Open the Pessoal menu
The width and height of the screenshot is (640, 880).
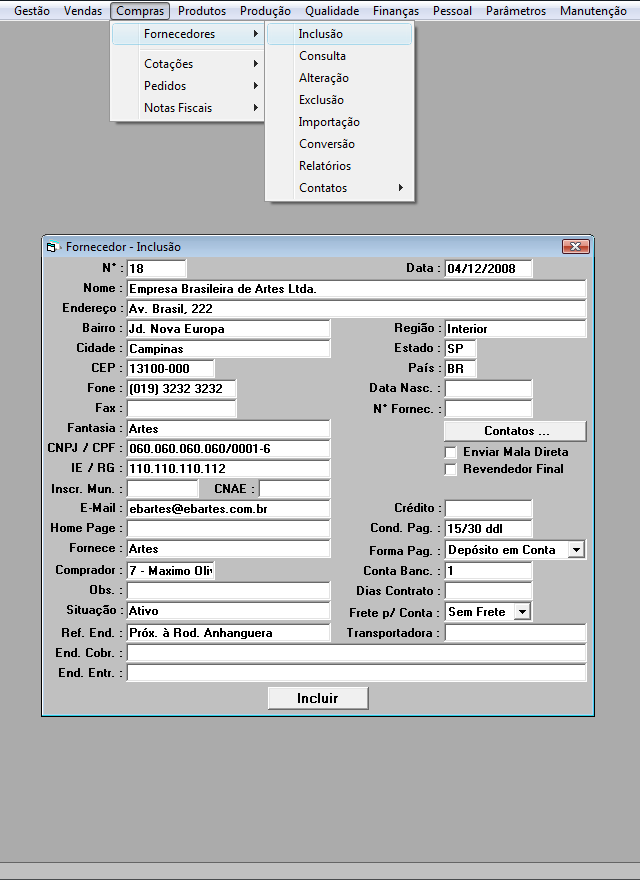[452, 11]
